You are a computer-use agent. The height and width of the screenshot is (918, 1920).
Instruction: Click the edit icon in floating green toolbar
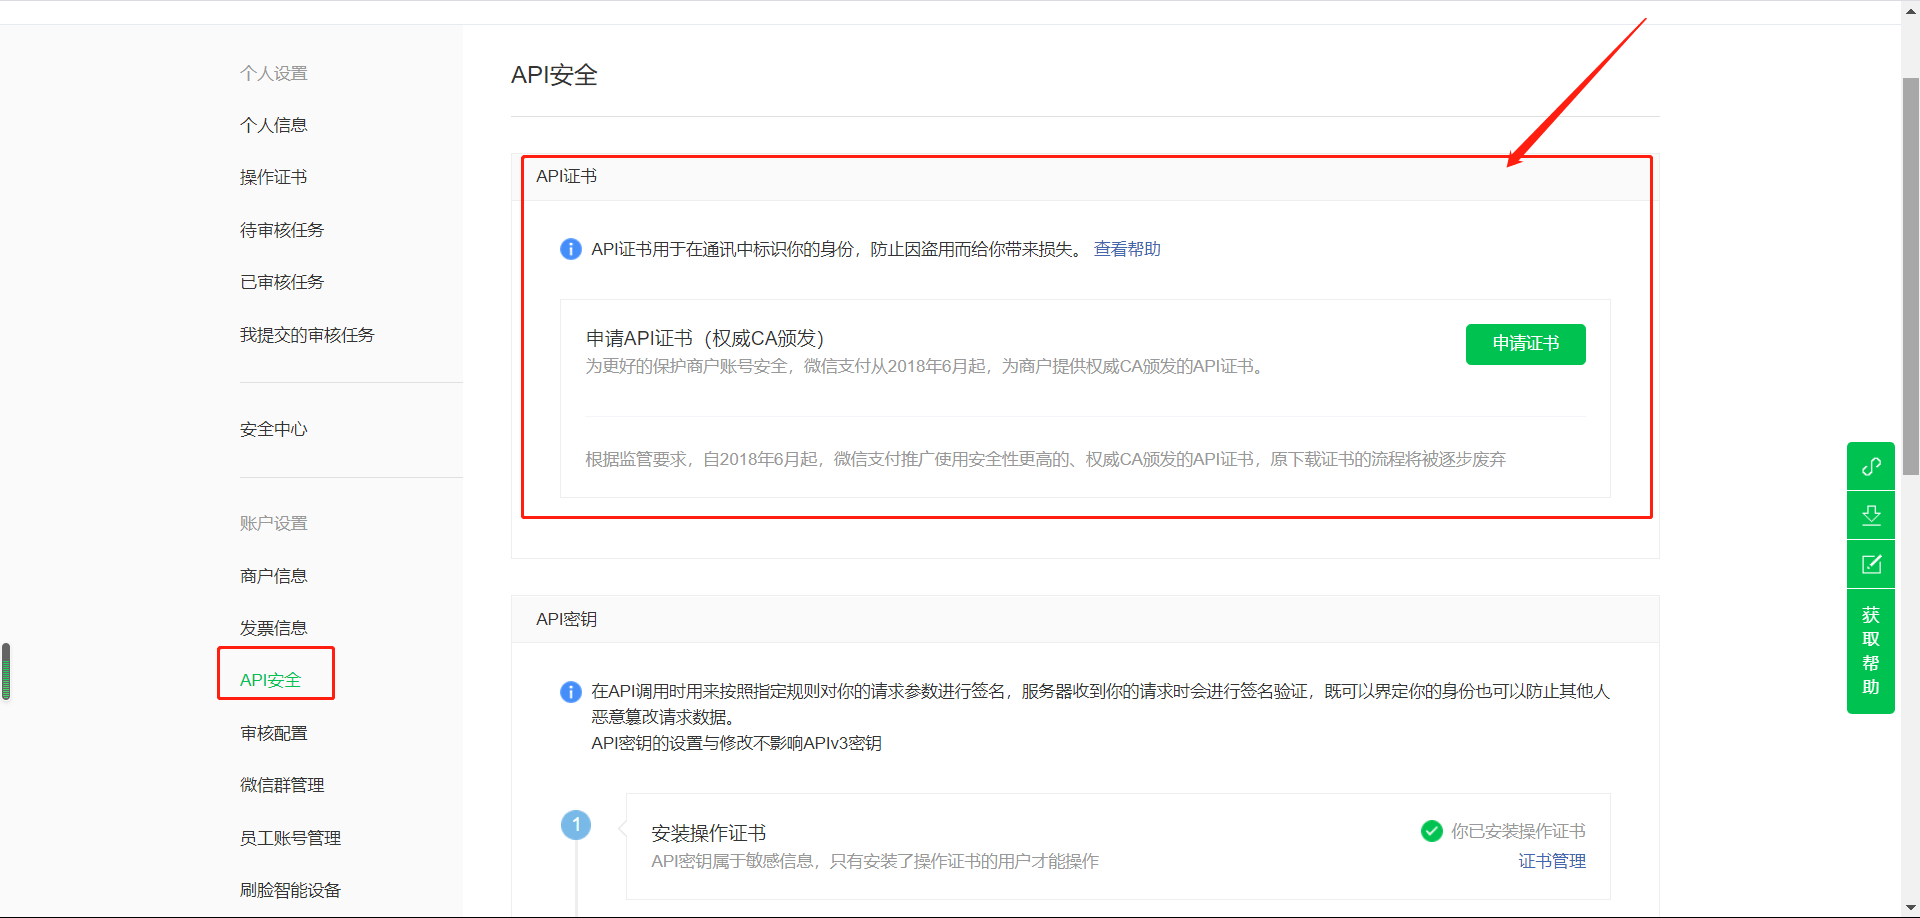tap(1871, 564)
